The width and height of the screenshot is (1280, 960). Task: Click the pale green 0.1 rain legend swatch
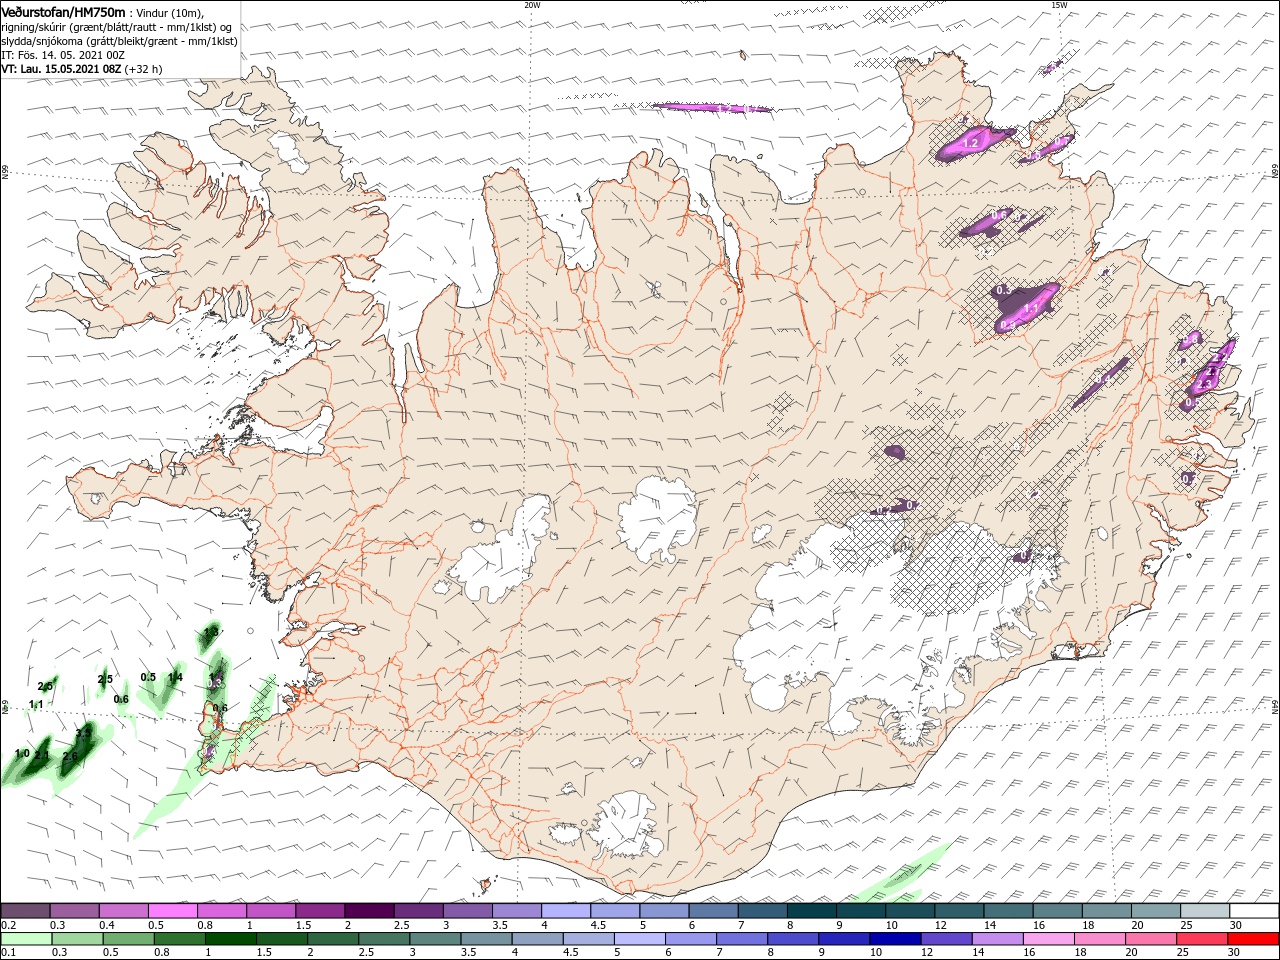[25, 939]
